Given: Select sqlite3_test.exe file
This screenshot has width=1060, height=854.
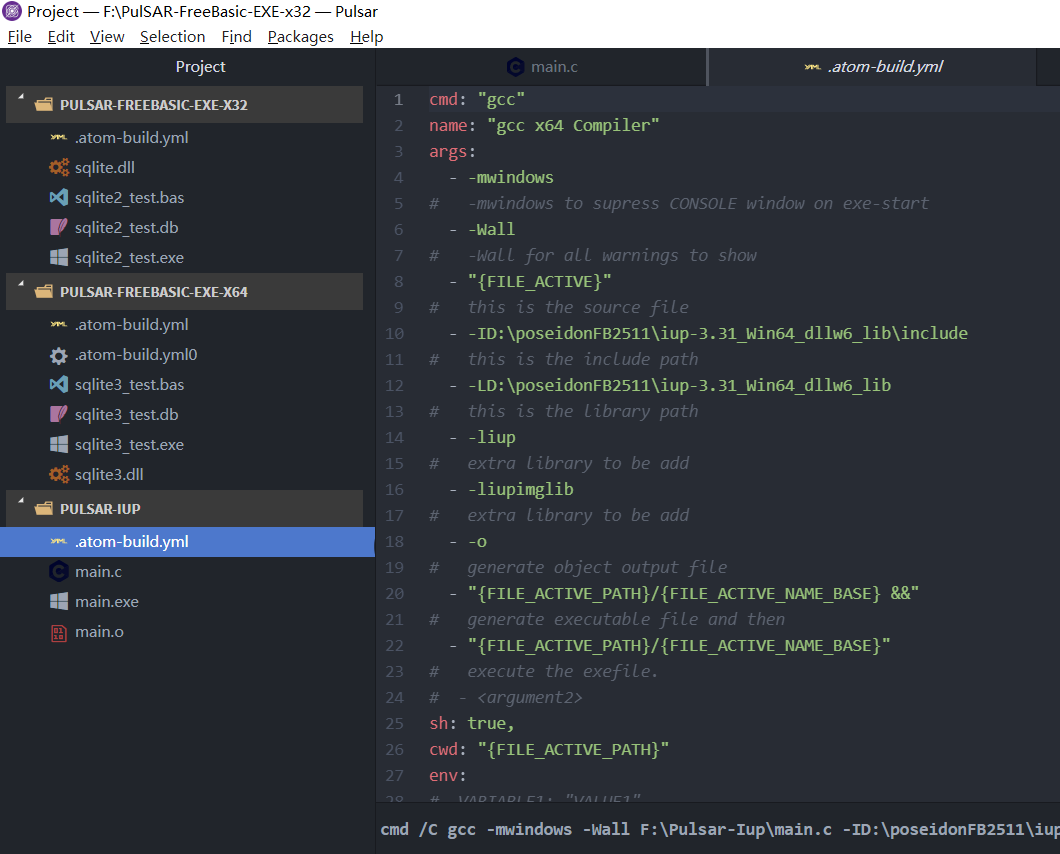Looking at the screenshot, I should 129,444.
